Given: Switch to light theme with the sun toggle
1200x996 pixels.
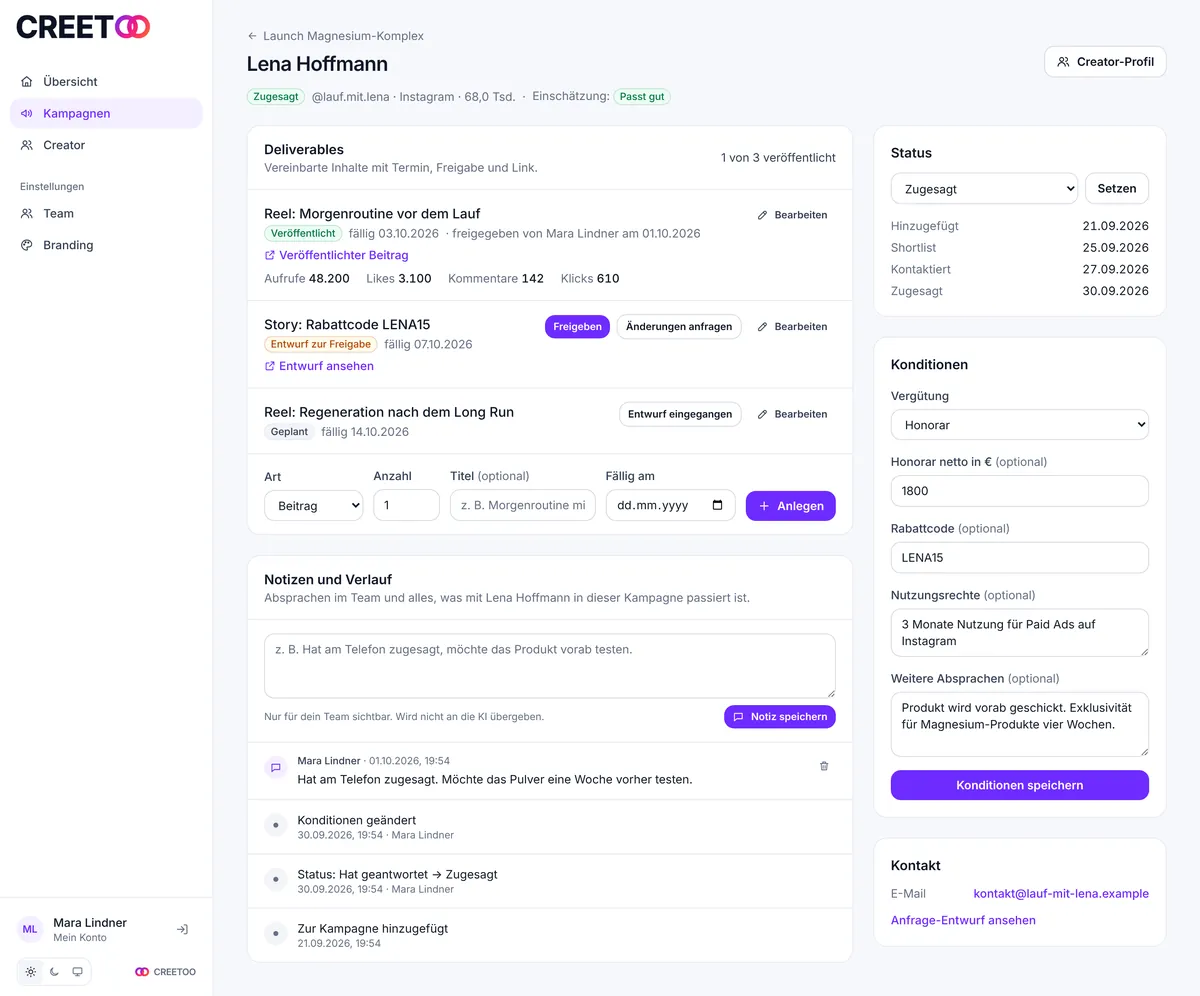Looking at the screenshot, I should coord(31,972).
